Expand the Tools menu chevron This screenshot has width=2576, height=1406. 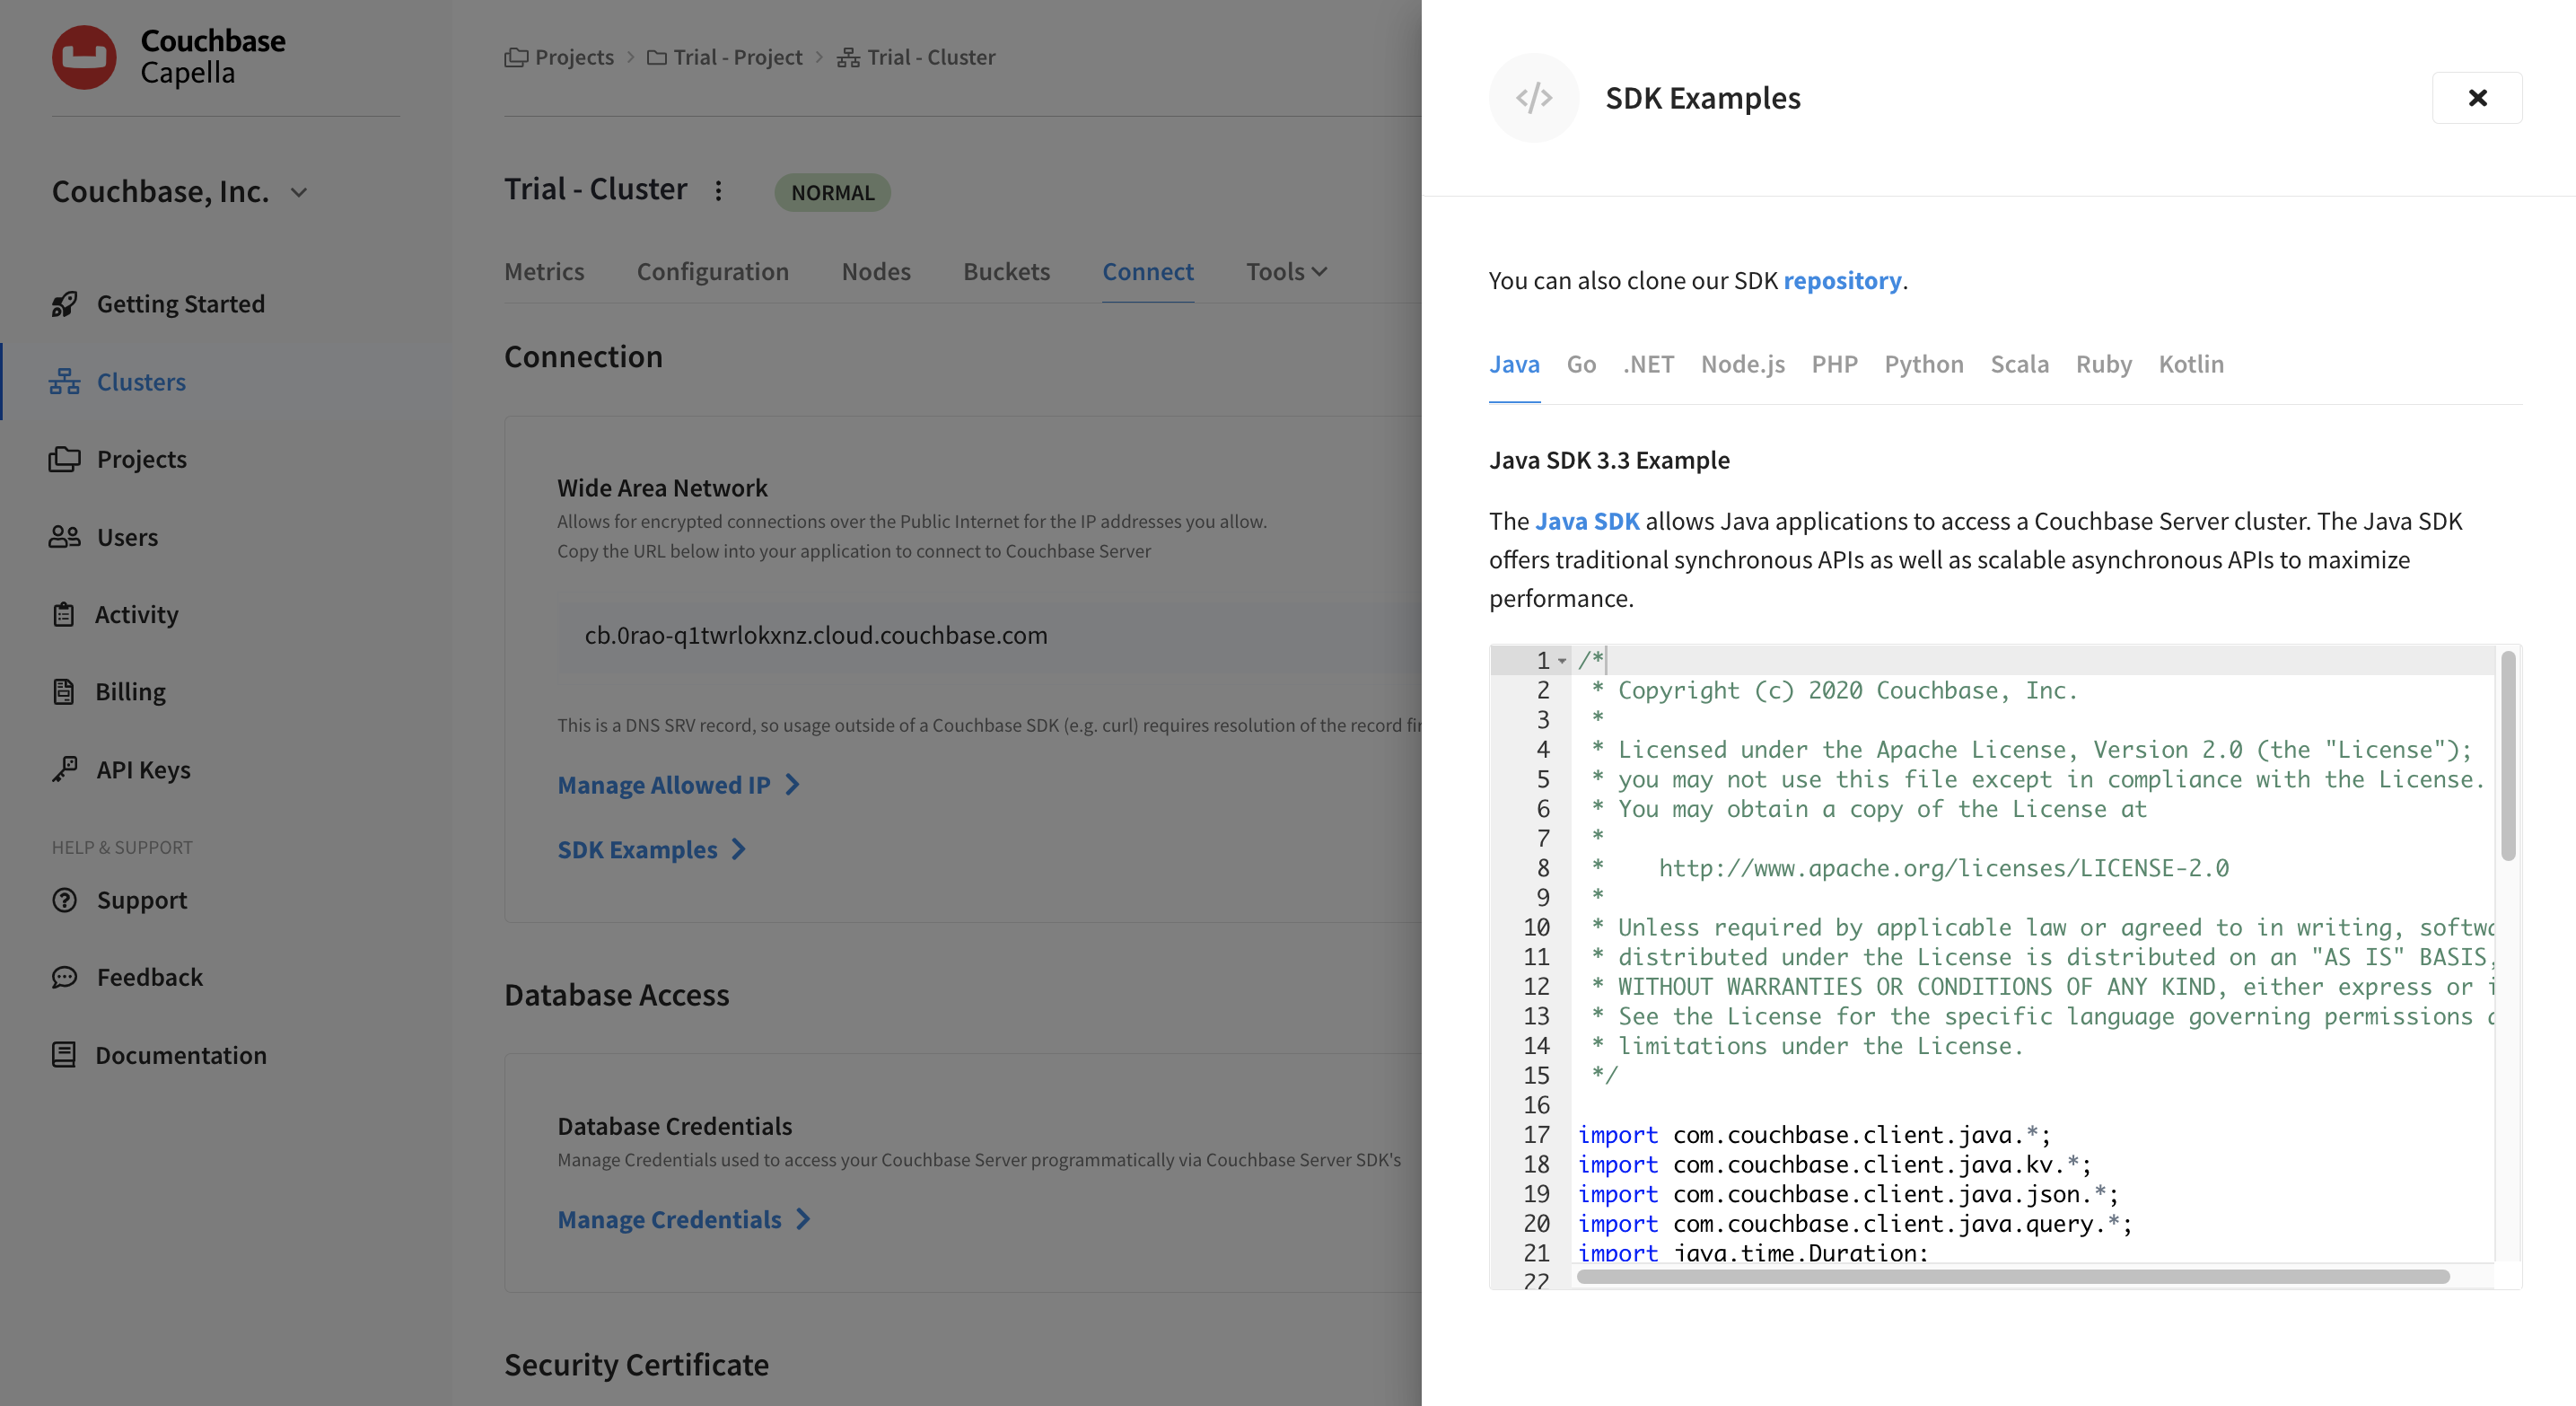point(1320,271)
